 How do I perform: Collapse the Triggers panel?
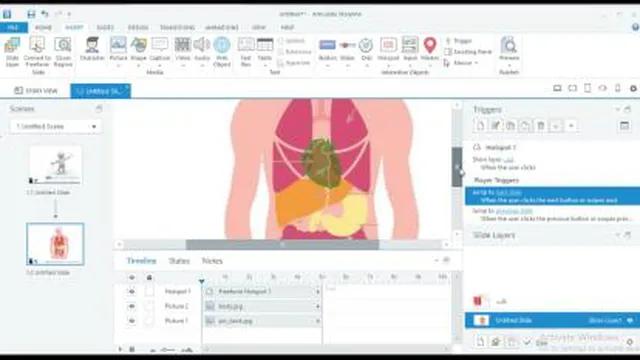pyautogui.click(x=617, y=109)
